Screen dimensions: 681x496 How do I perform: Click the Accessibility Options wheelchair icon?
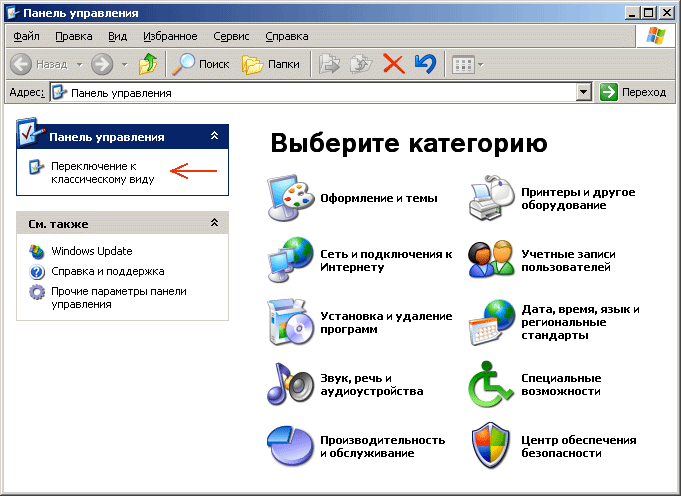492,384
